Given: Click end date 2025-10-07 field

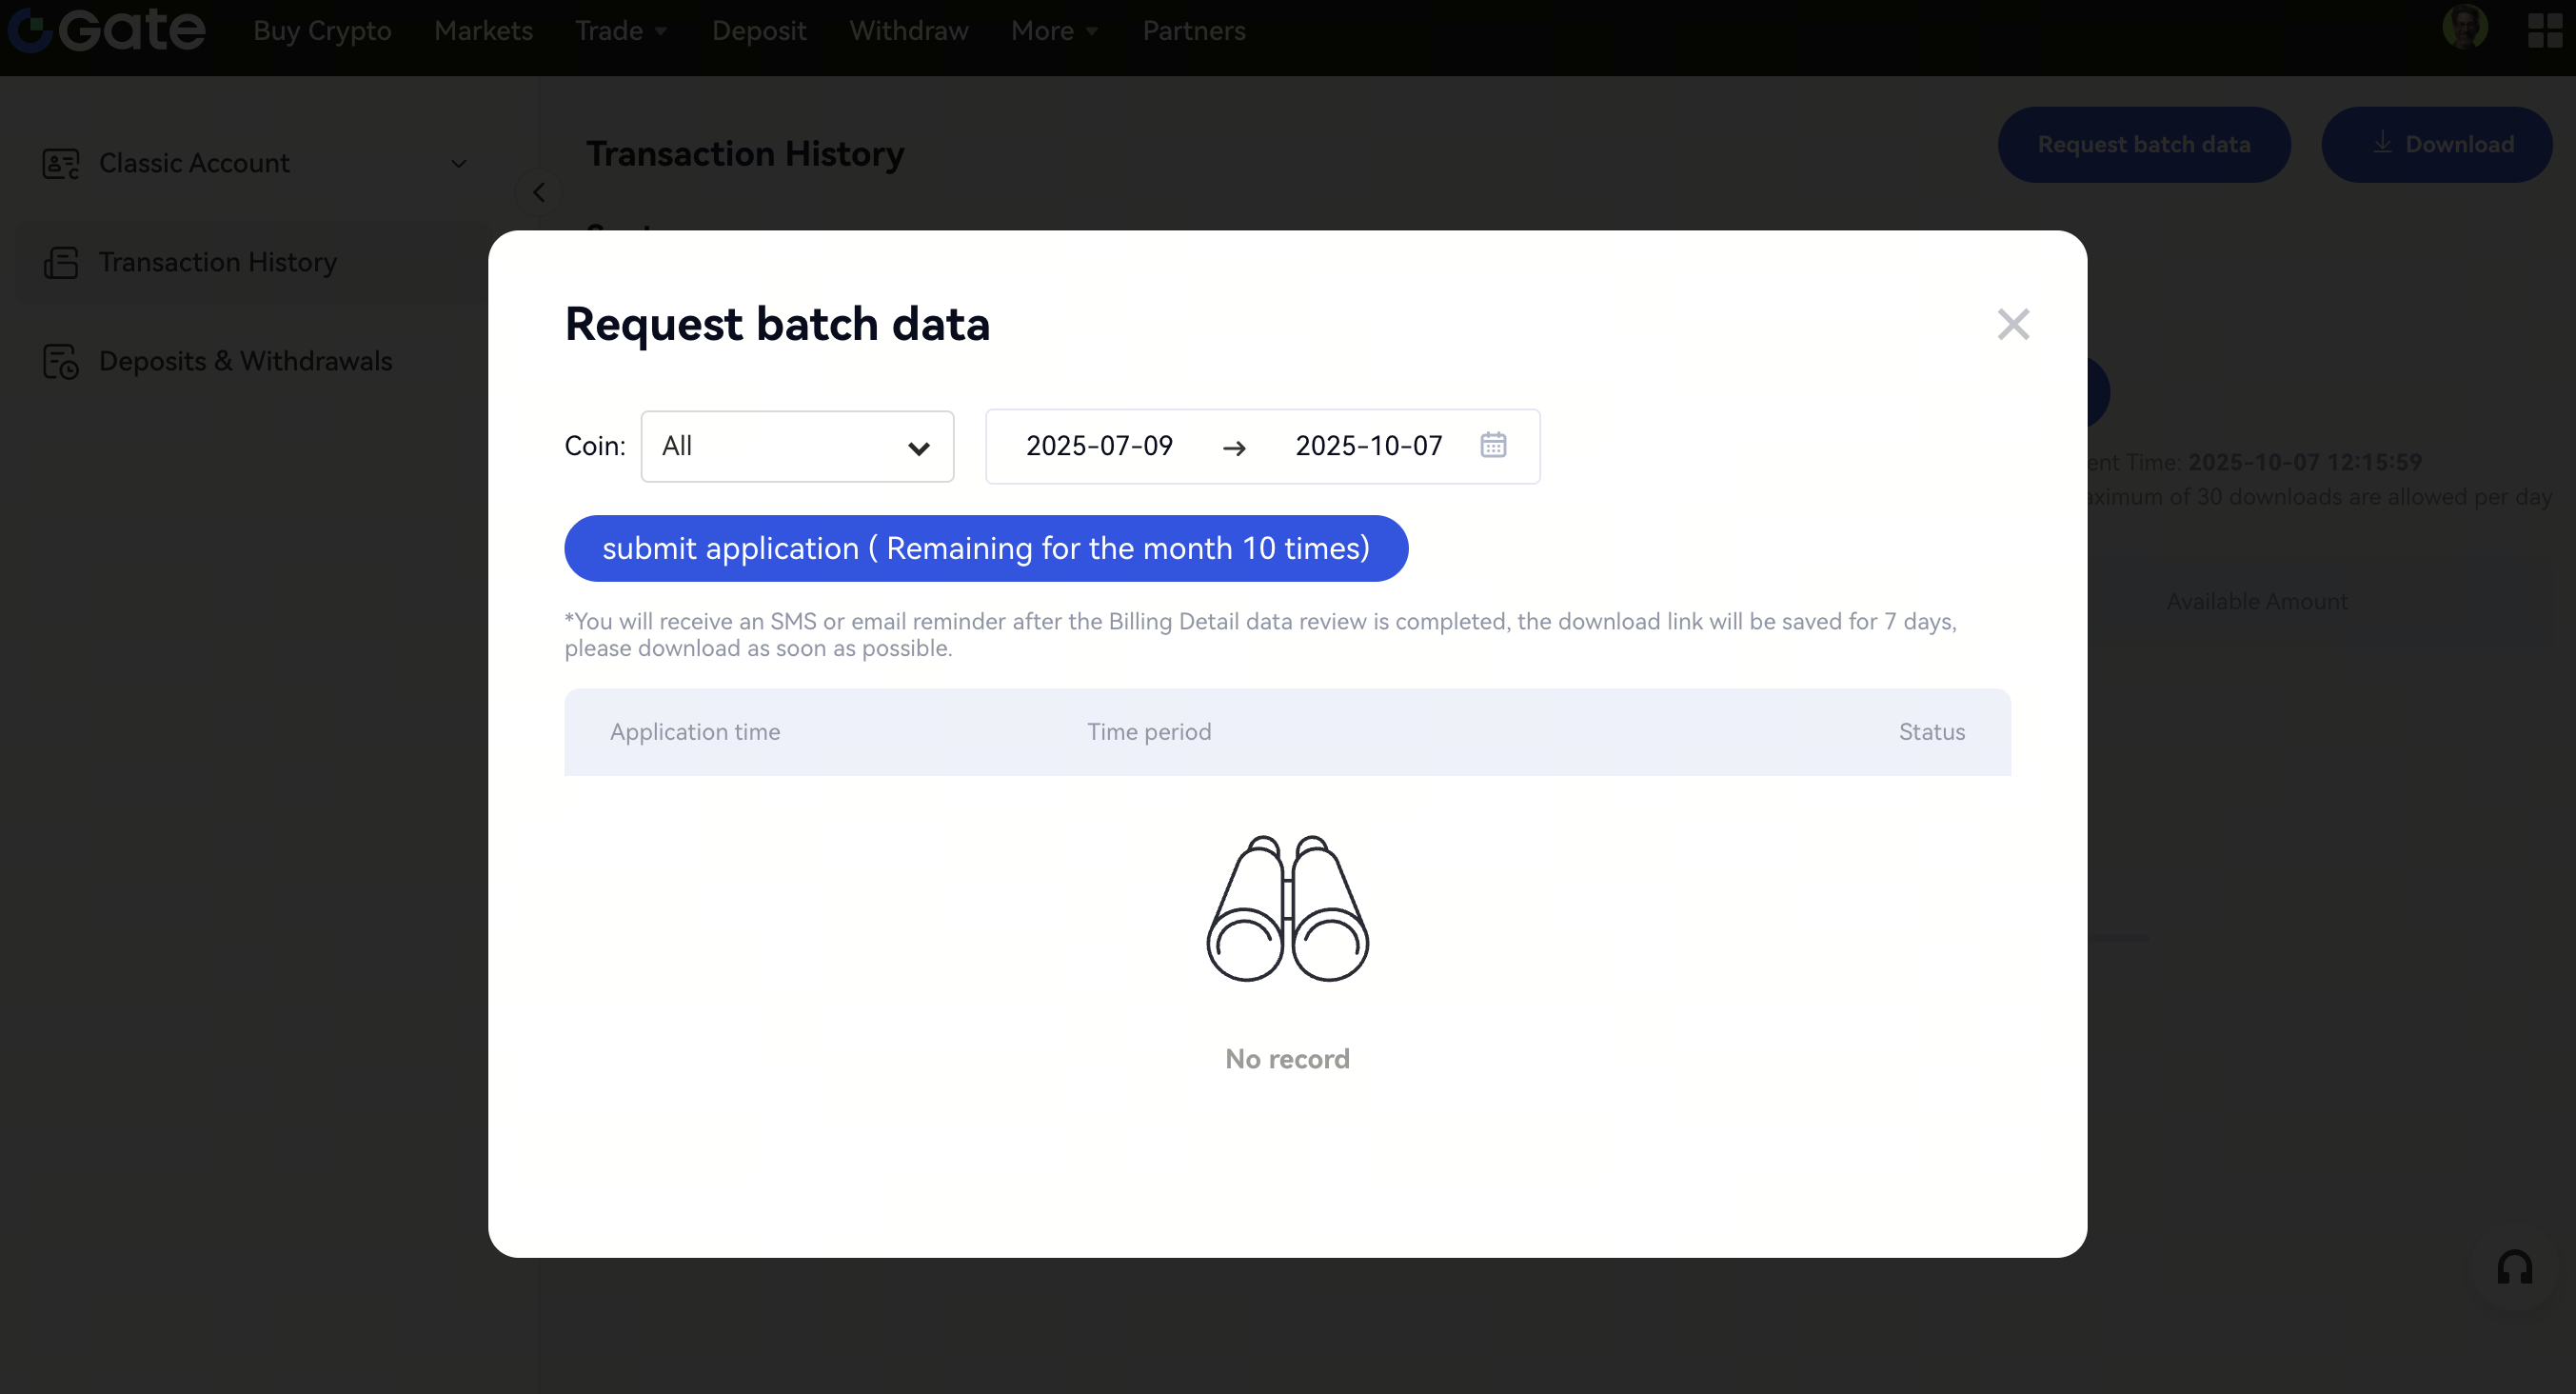Looking at the screenshot, I should coord(1368,446).
